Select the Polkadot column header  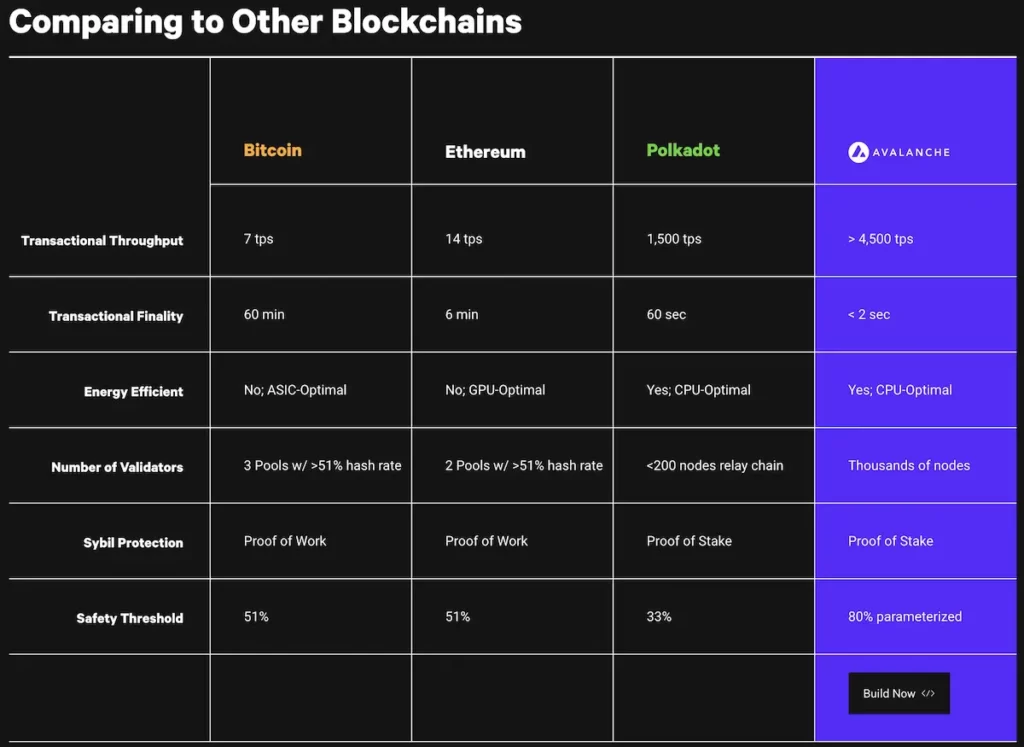pyautogui.click(x=683, y=150)
